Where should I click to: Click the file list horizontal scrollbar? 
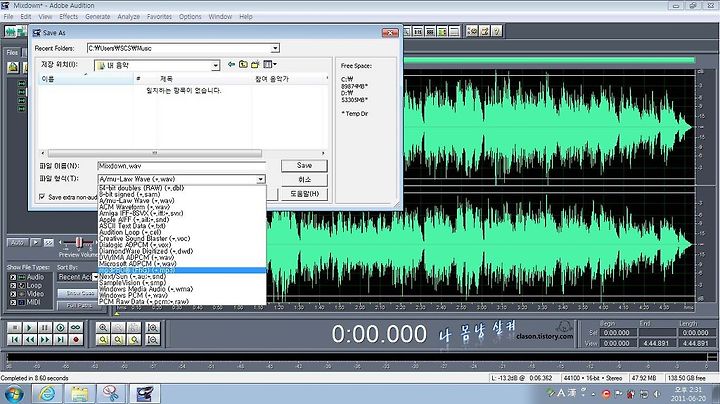point(155,153)
